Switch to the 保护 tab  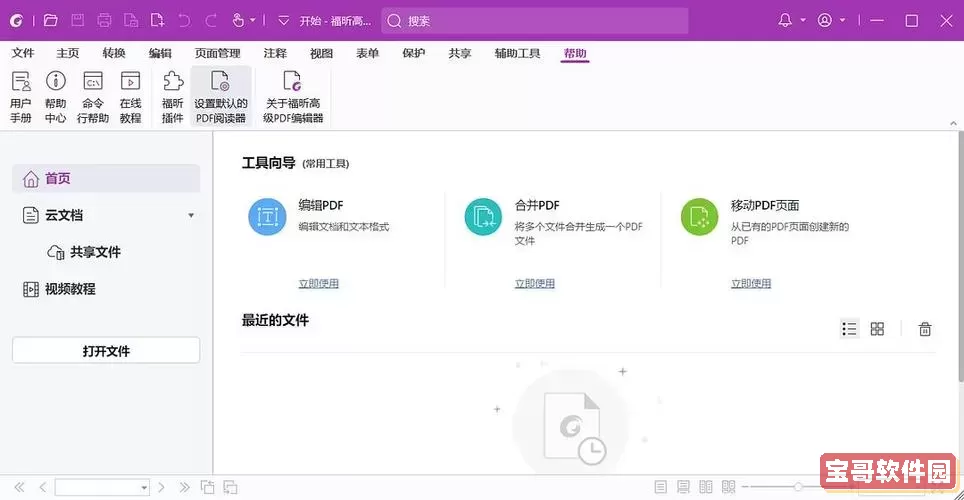pos(413,53)
